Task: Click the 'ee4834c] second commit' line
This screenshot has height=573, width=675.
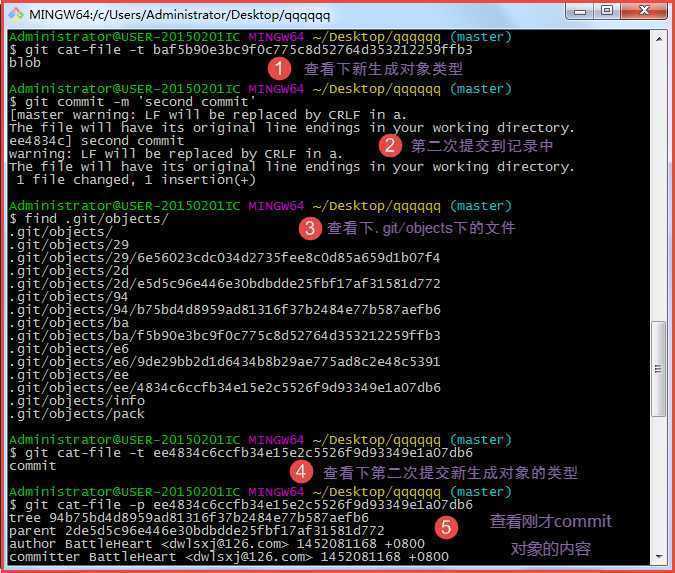Action: (96, 141)
